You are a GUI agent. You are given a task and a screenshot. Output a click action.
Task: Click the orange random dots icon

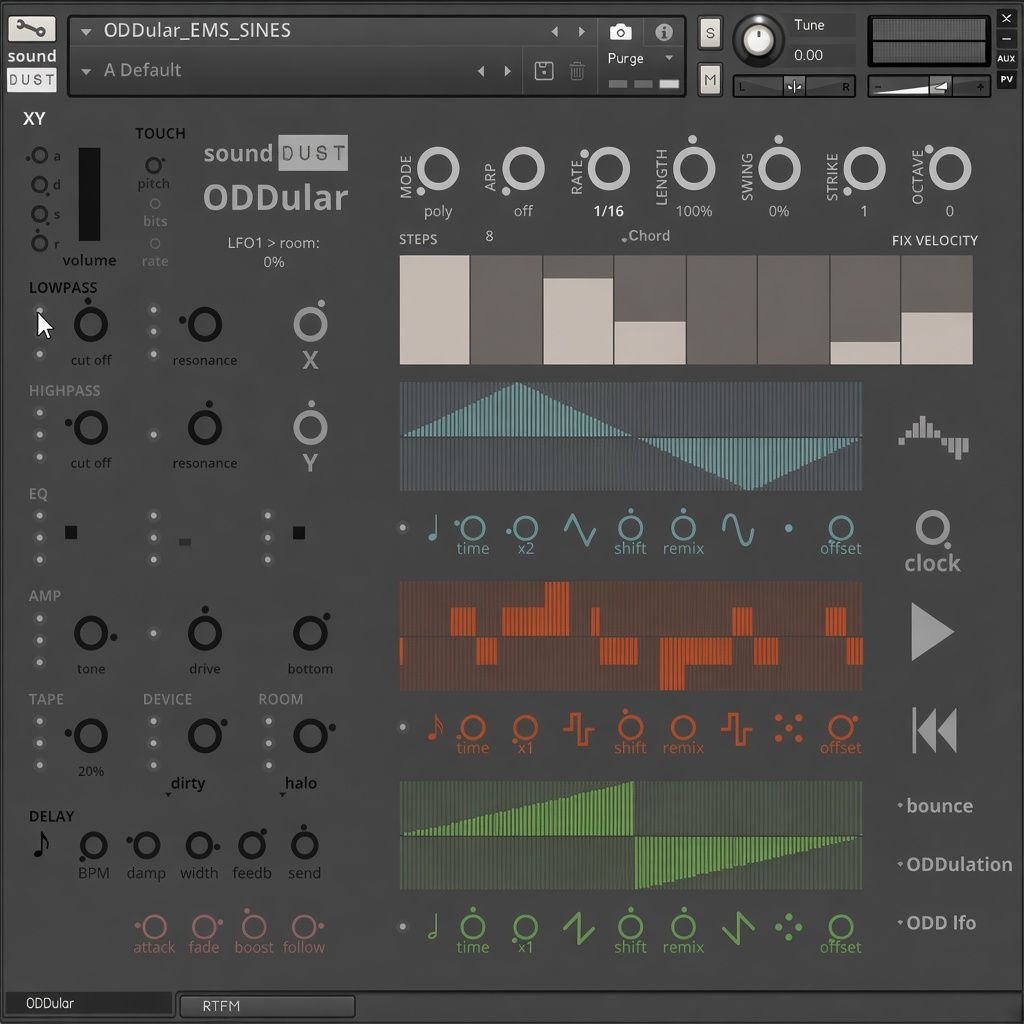click(788, 728)
